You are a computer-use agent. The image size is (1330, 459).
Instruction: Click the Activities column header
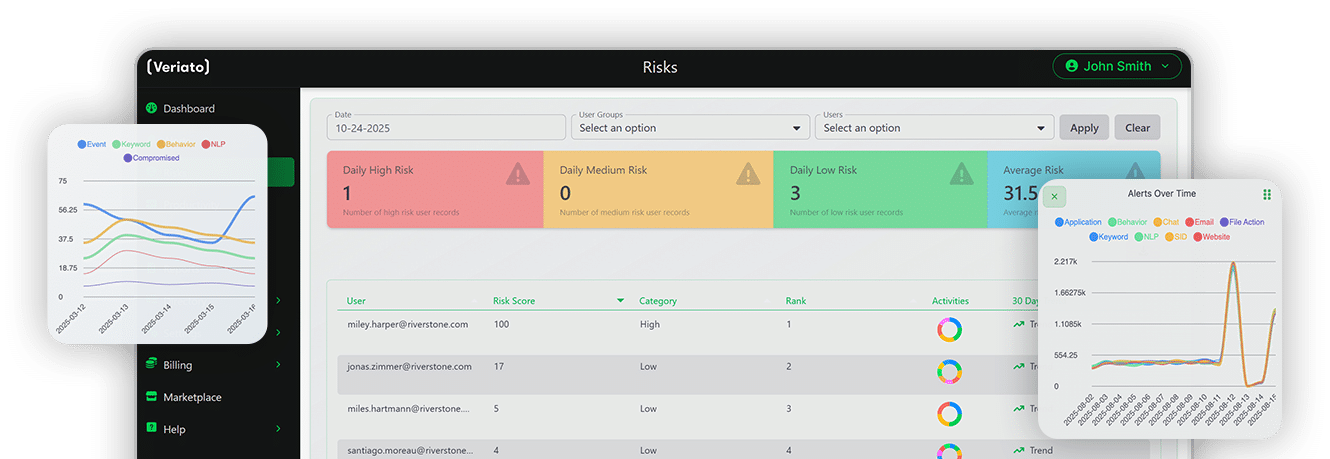[x=950, y=301]
